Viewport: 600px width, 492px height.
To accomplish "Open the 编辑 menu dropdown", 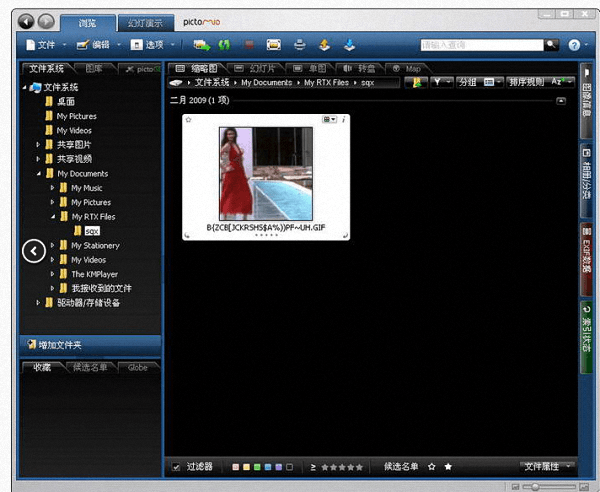I will pyautogui.click(x=99, y=45).
